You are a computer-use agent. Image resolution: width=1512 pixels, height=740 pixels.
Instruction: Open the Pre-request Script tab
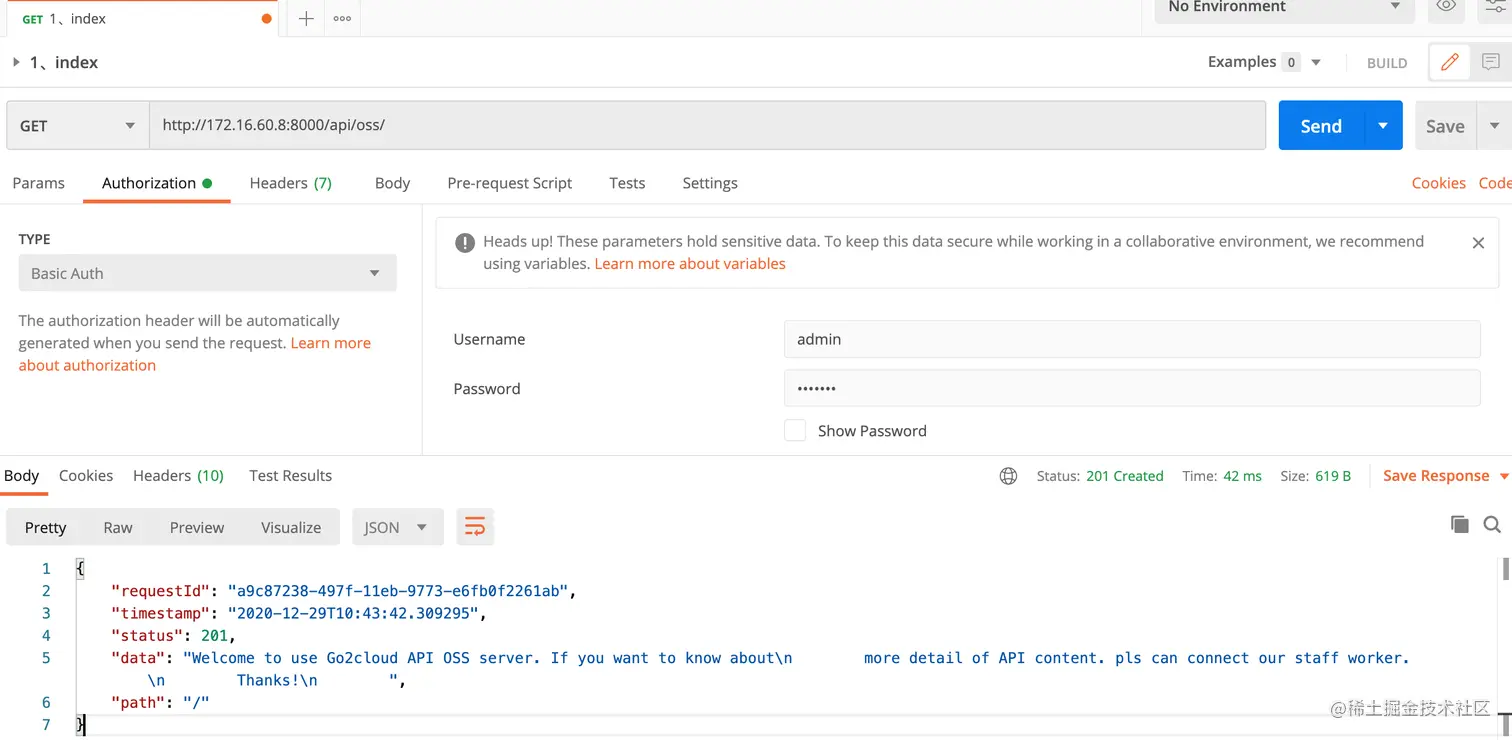pyautogui.click(x=510, y=183)
